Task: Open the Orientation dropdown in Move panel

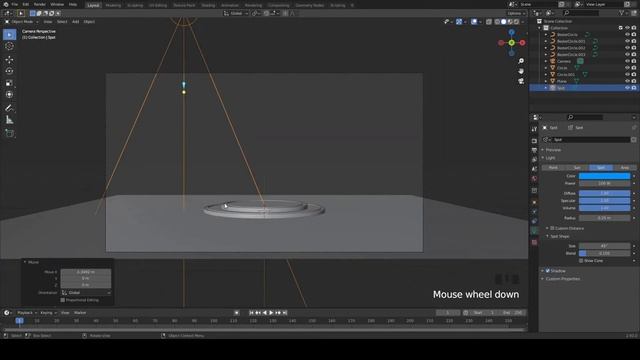Action: point(86,293)
